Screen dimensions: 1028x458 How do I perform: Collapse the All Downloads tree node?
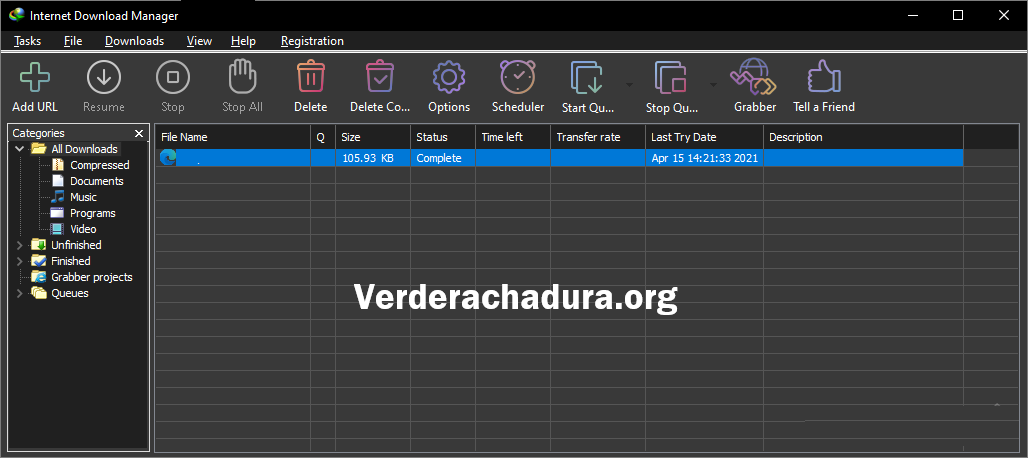20,149
